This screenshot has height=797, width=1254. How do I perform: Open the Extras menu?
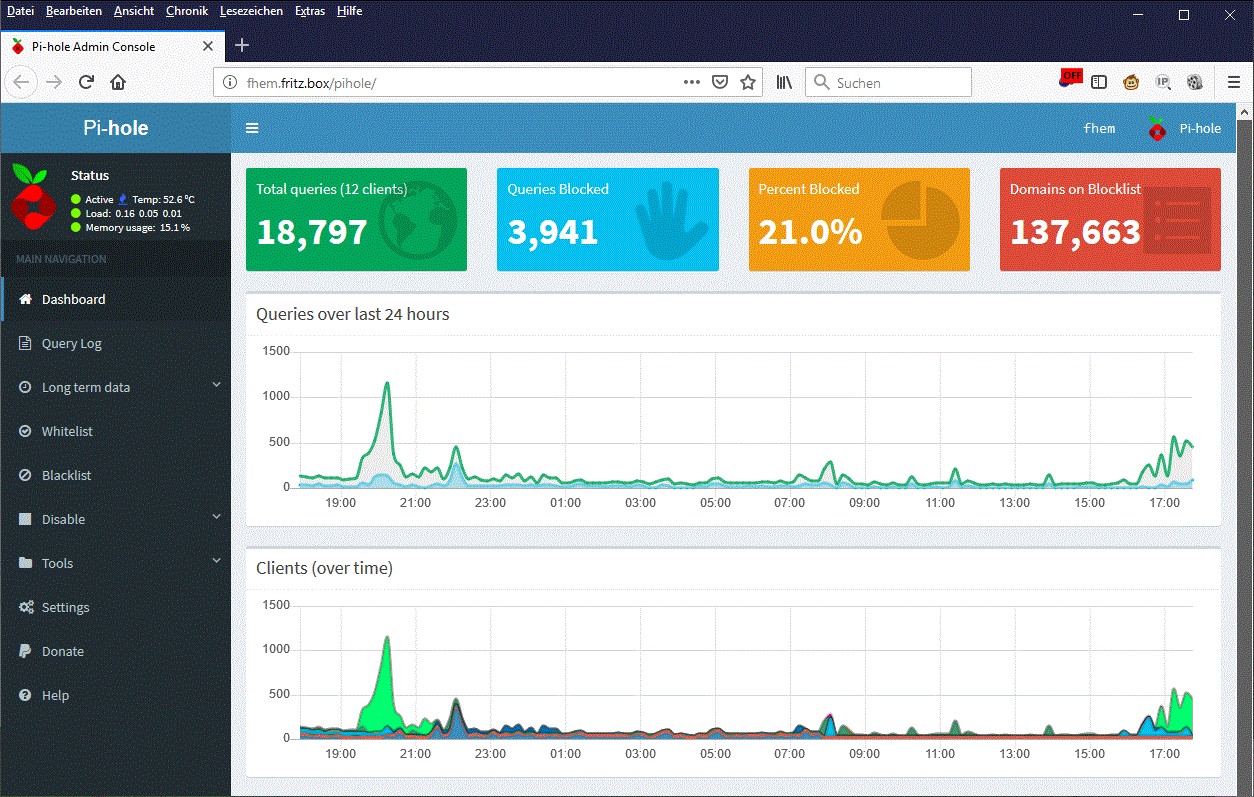click(x=310, y=11)
